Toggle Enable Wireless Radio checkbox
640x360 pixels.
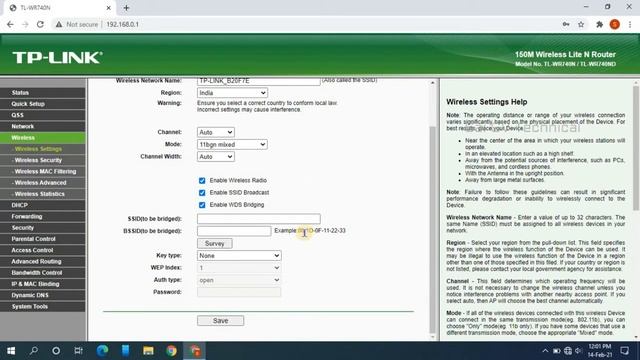[x=202, y=180]
